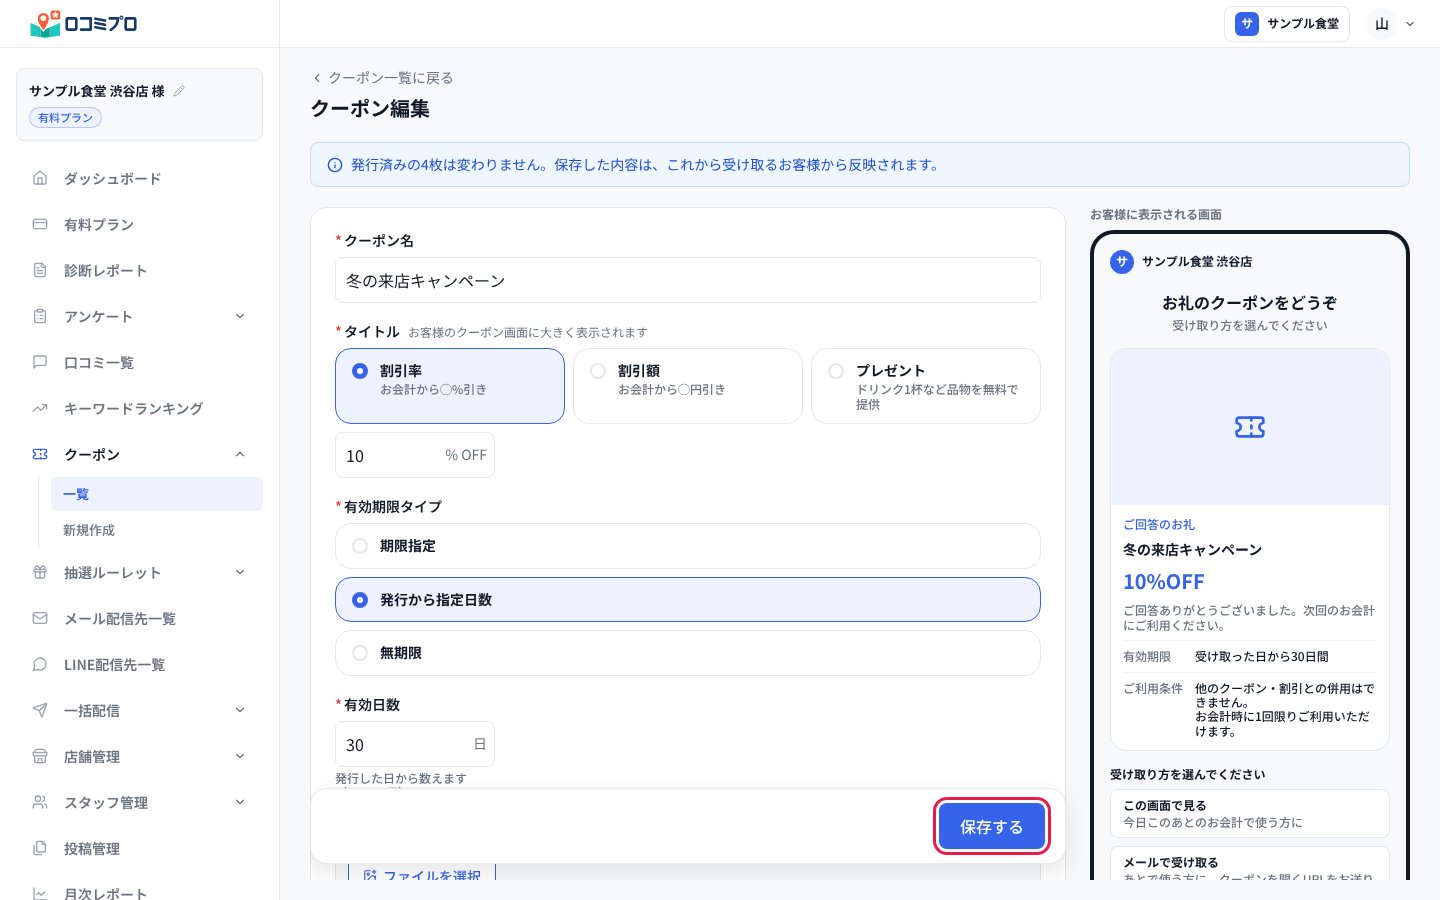Image resolution: width=1440 pixels, height=900 pixels.
Task: Select この画面で見る in the preview
Action: tap(1250, 813)
